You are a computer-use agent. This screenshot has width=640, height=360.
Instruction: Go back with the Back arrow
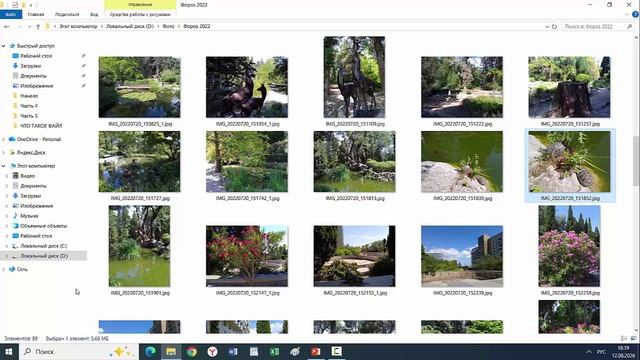[7, 27]
